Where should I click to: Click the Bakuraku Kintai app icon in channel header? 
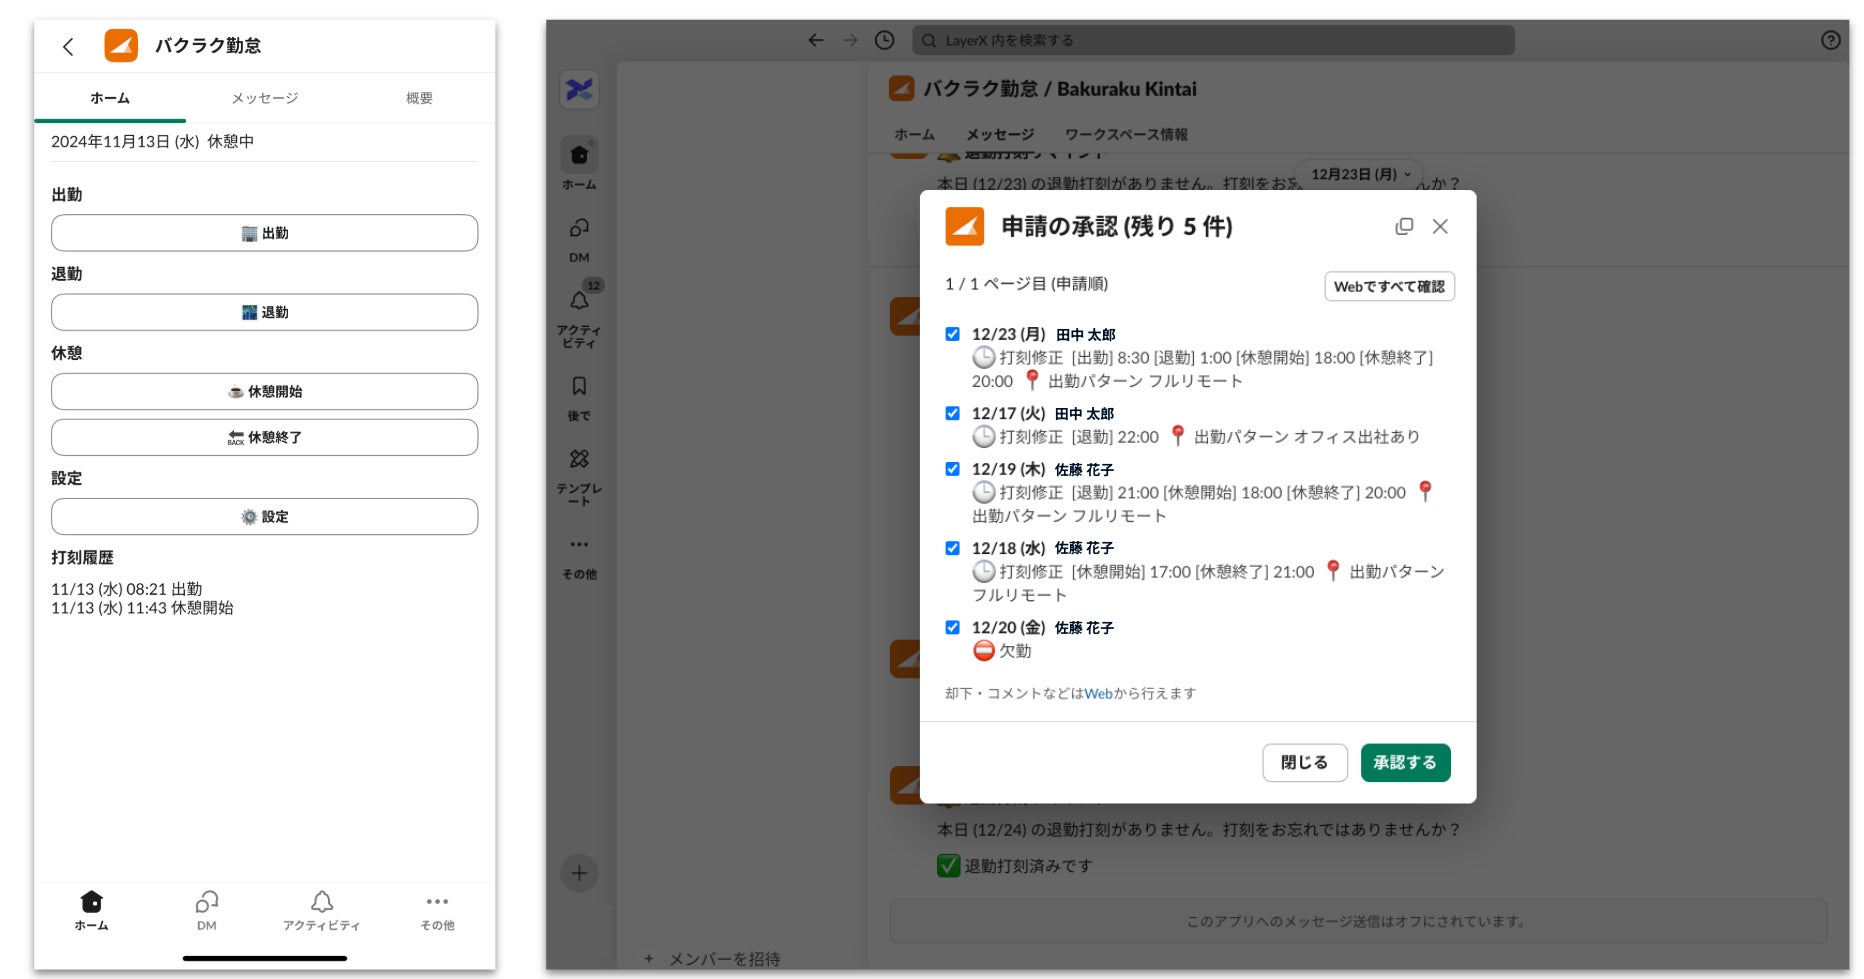[901, 89]
